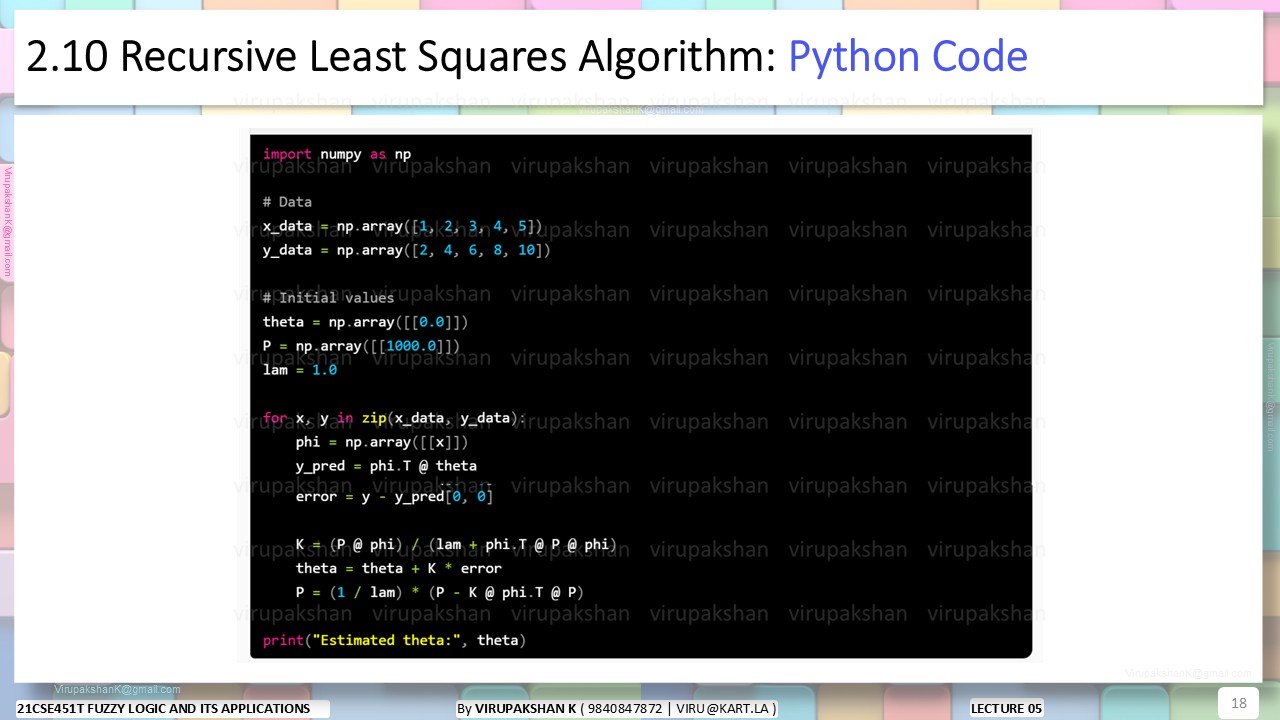The width and height of the screenshot is (1280, 720).
Task: Click the '2.10 Recursive Least Squares Algorithm' heading
Action: click(401, 57)
